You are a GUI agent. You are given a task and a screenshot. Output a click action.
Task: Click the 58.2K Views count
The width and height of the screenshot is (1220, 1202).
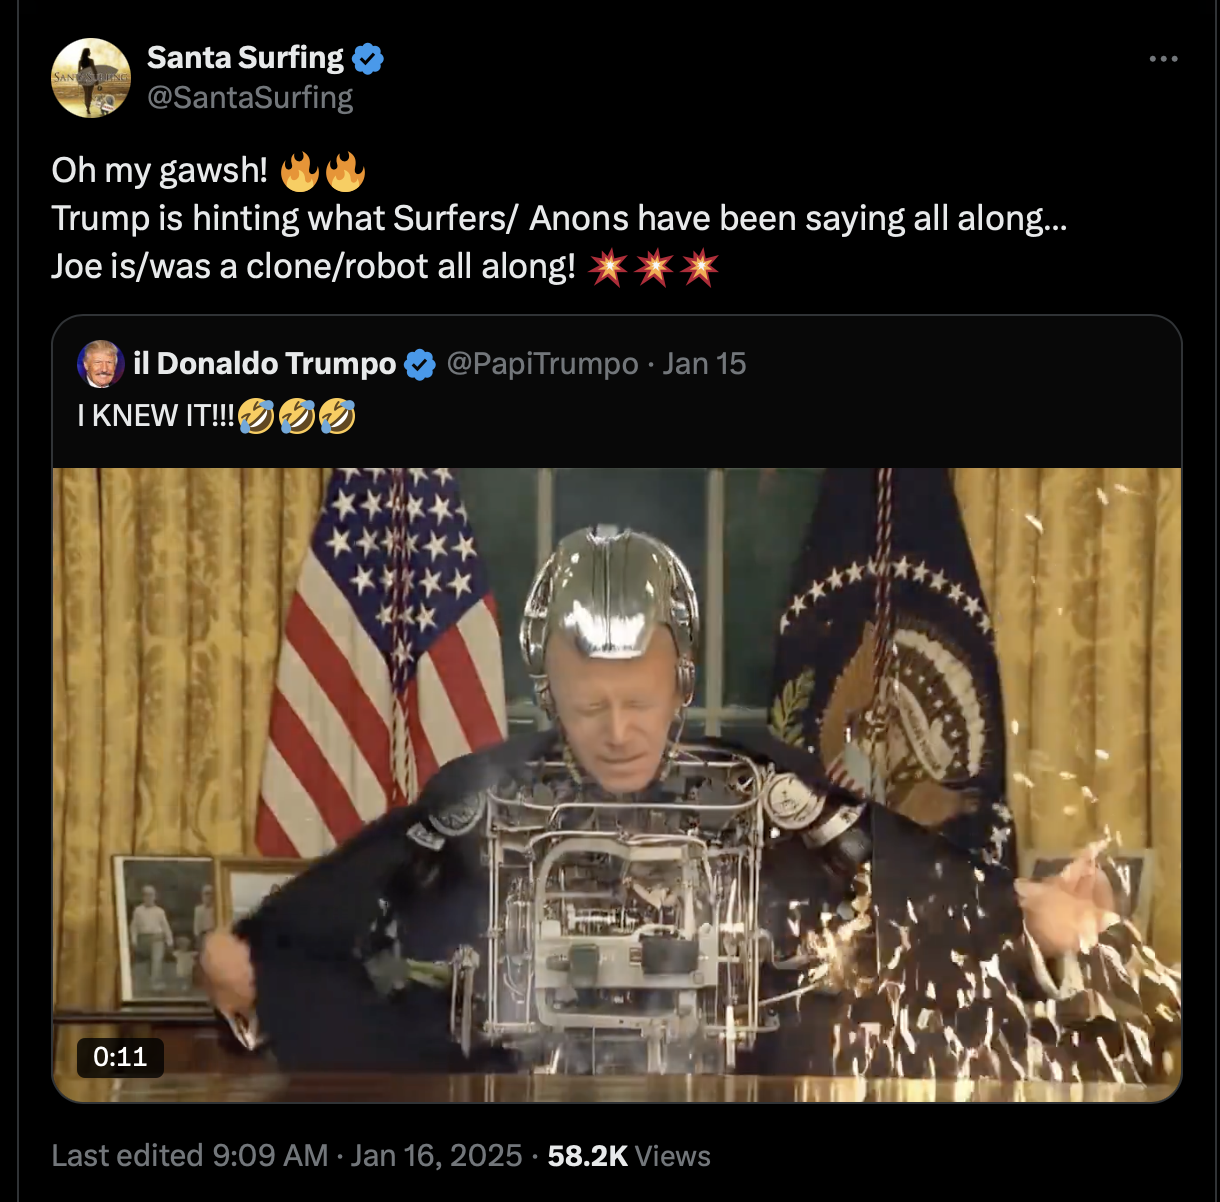pos(629,1156)
